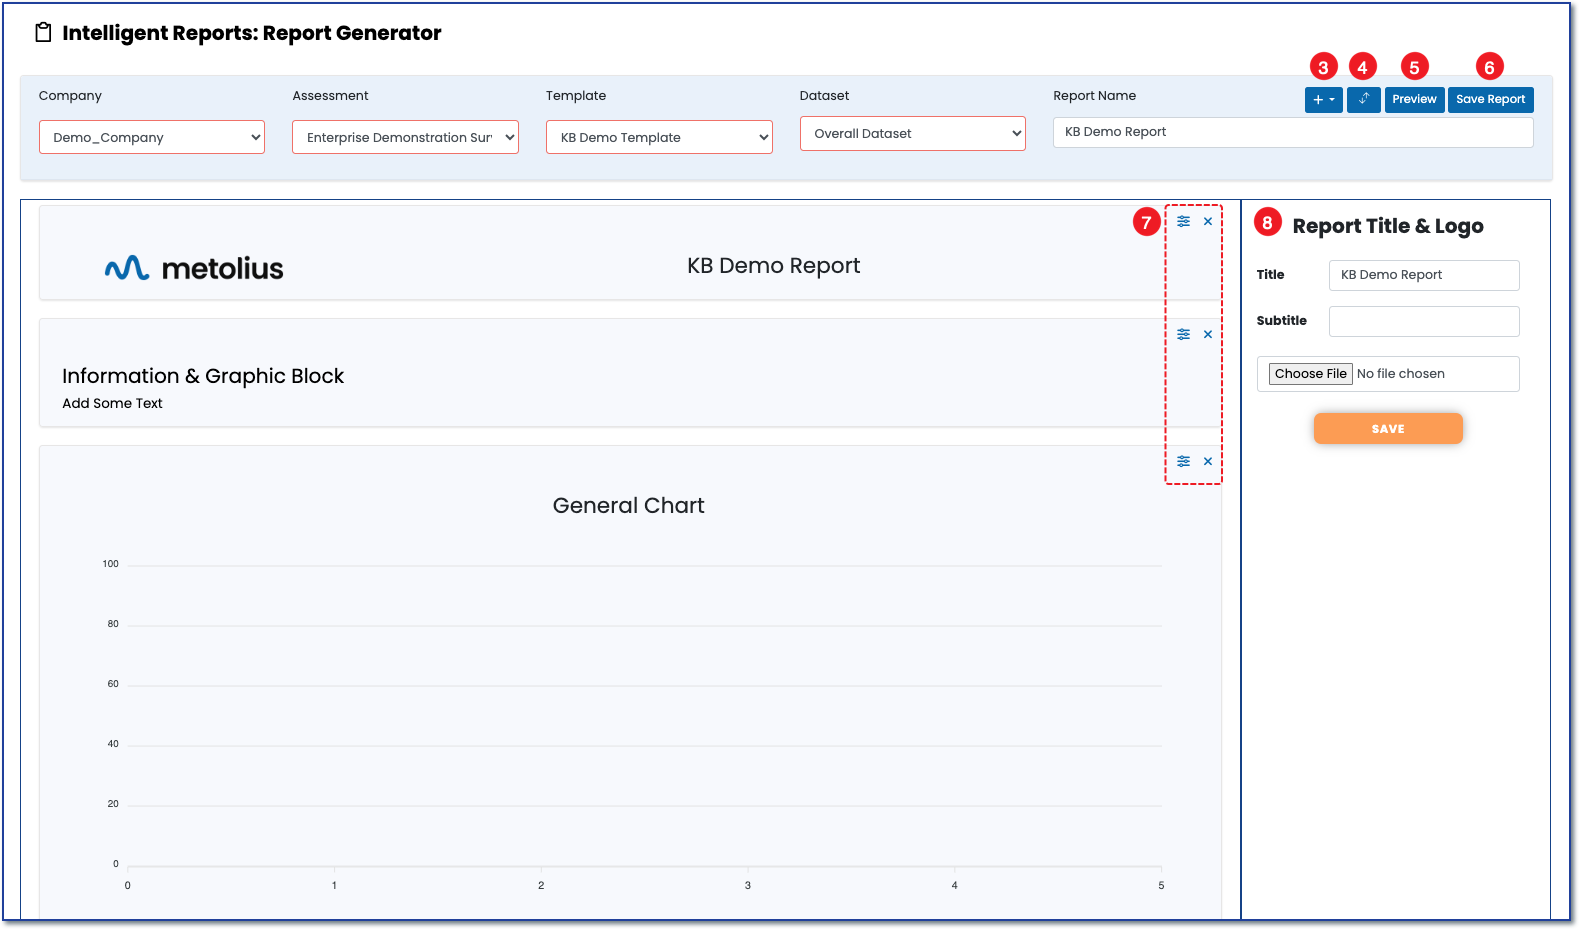Open settings for Information & Graphic Block
Screen dimensions: 1579x929
click(x=1183, y=335)
